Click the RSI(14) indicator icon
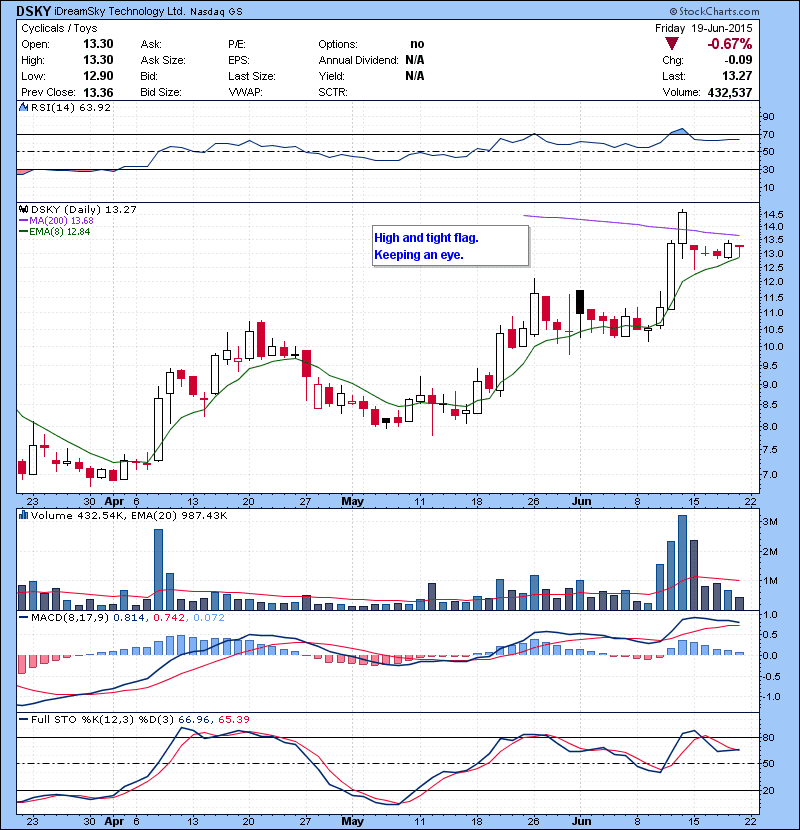Screen dimensions: 800x830 [x=24, y=107]
